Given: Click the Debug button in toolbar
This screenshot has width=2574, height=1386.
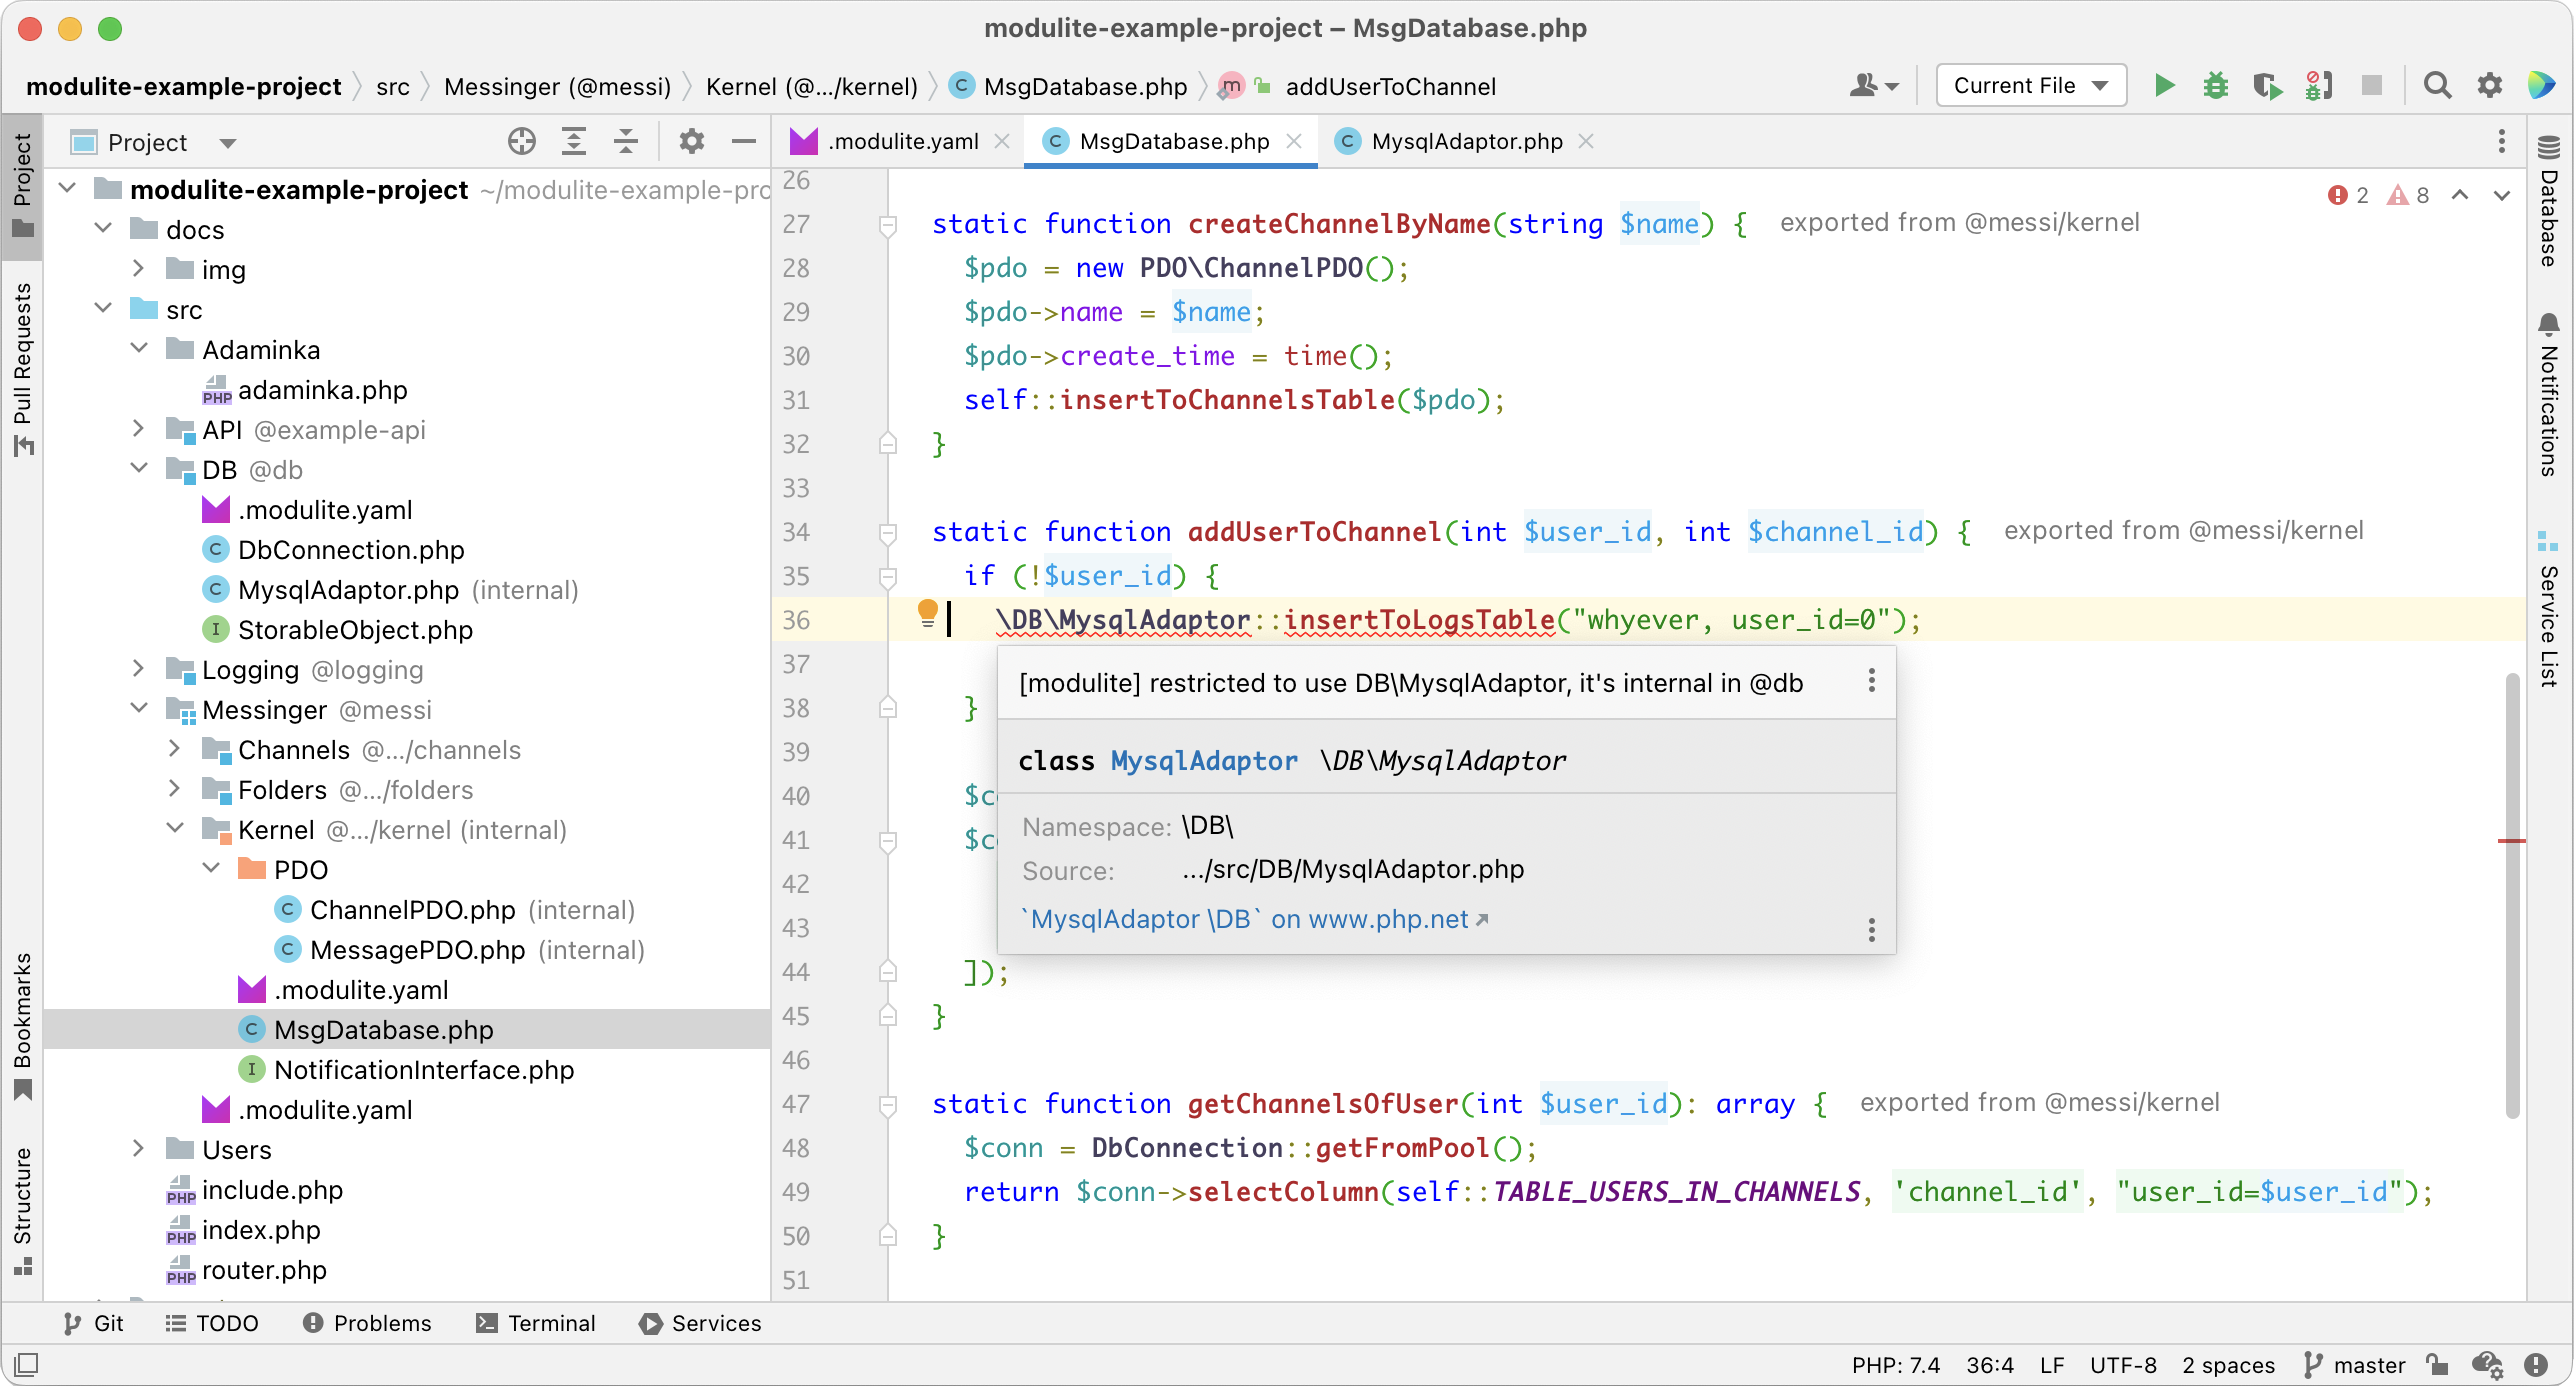Looking at the screenshot, I should pos(2212,85).
